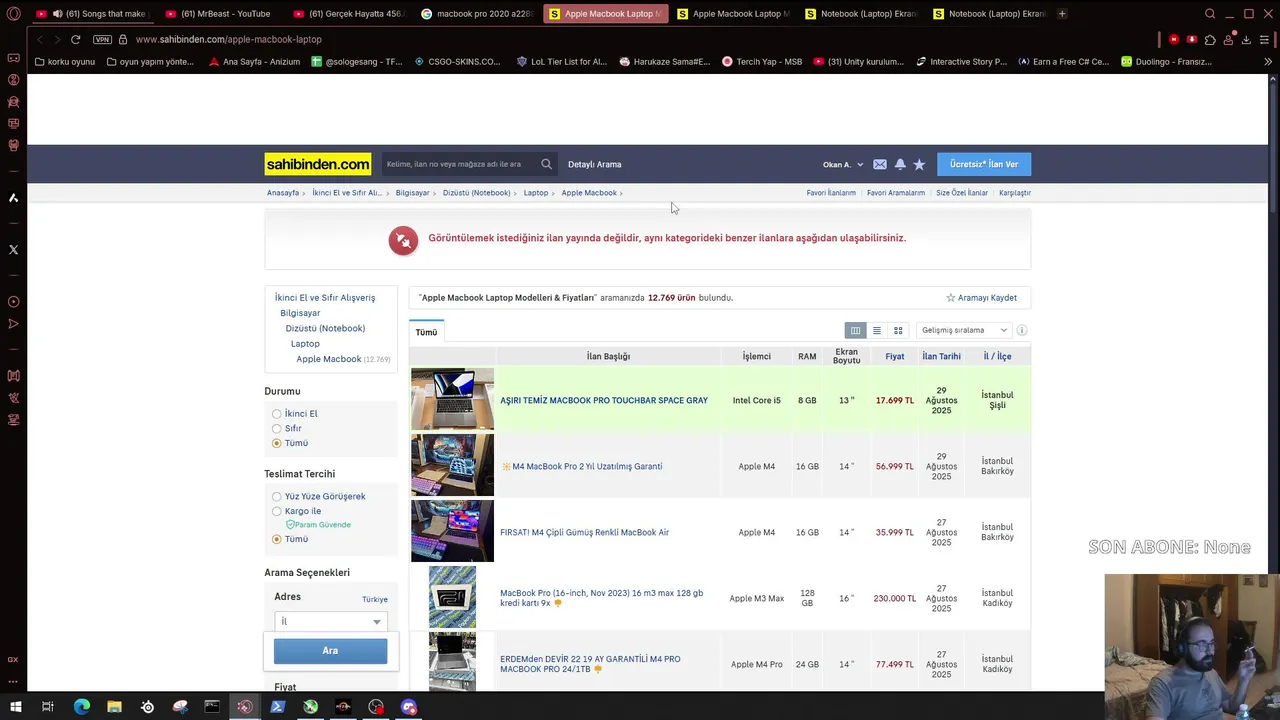The width and height of the screenshot is (1280, 720).
Task: Expand bookmarks bar overflow chevron
Action: (x=1268, y=62)
